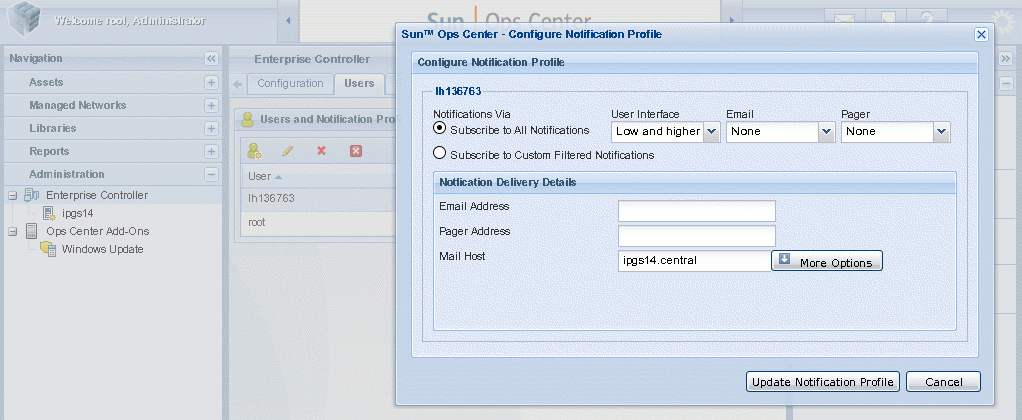
Task: Select the root user row
Action: tap(317, 222)
